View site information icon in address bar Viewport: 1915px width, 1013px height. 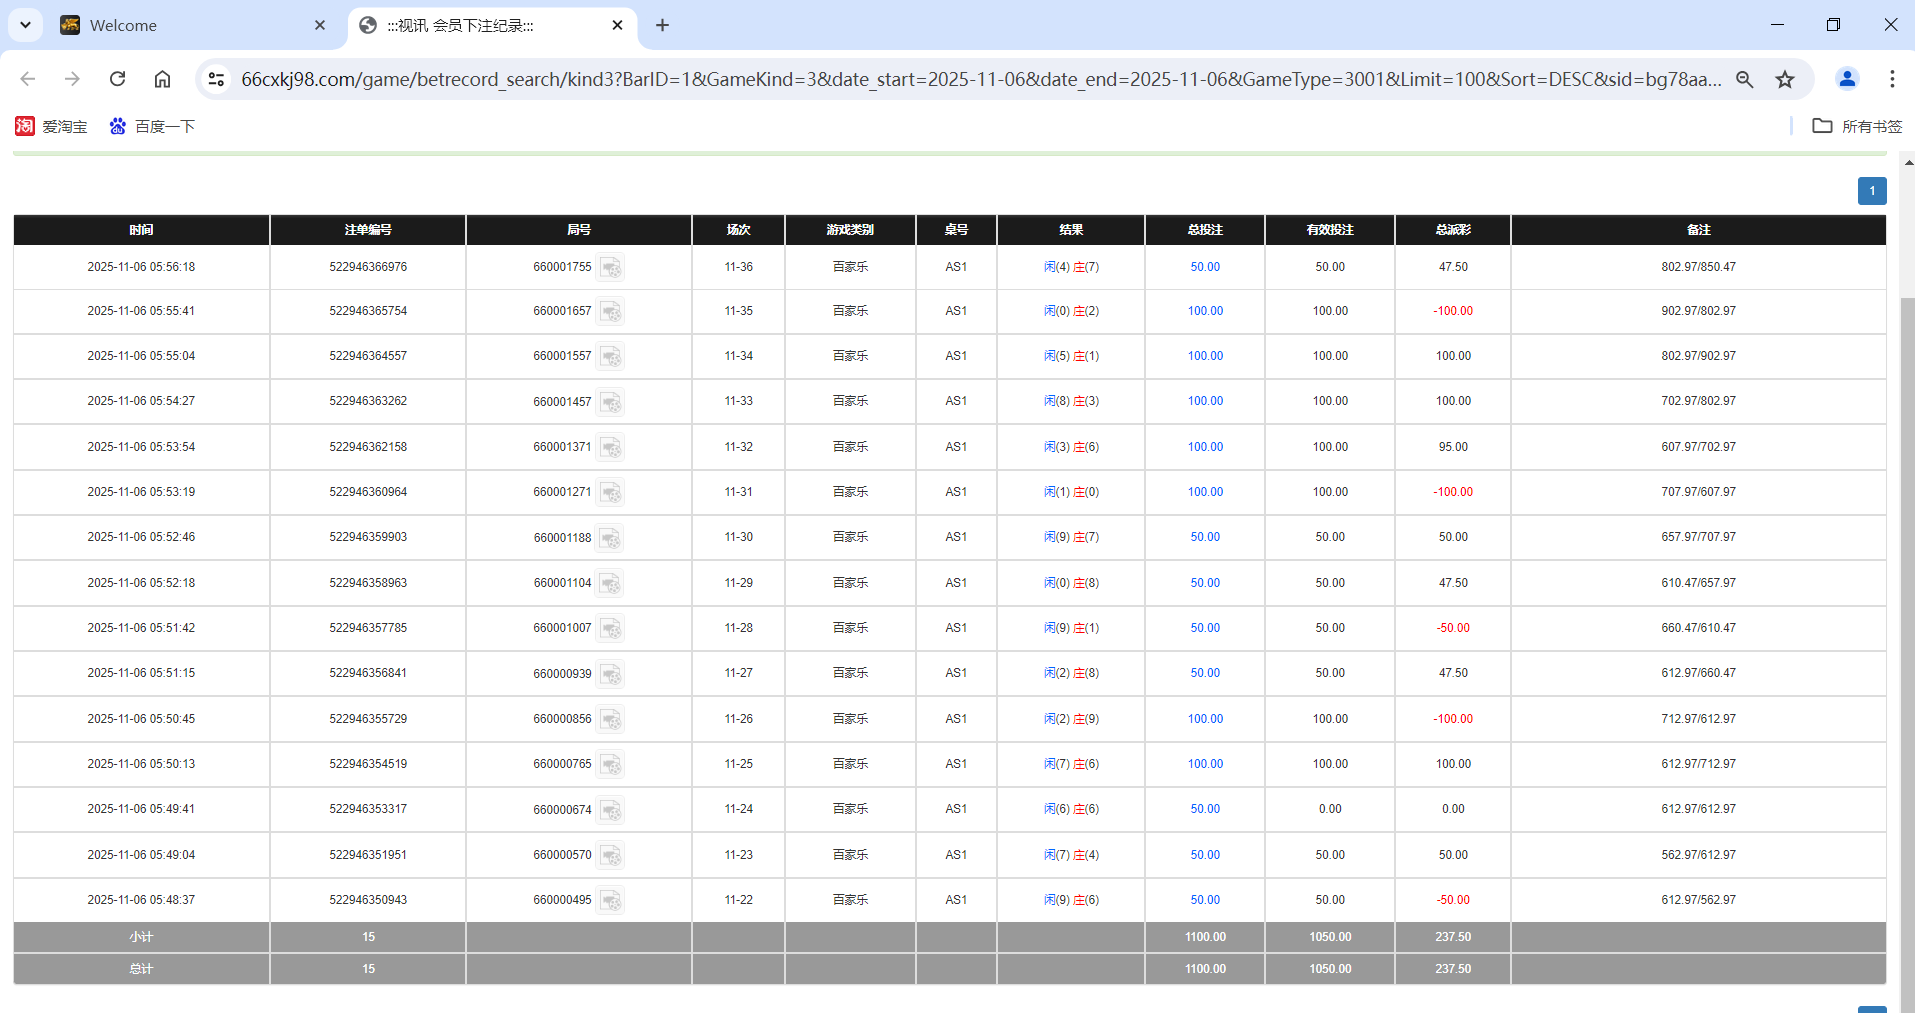216,79
